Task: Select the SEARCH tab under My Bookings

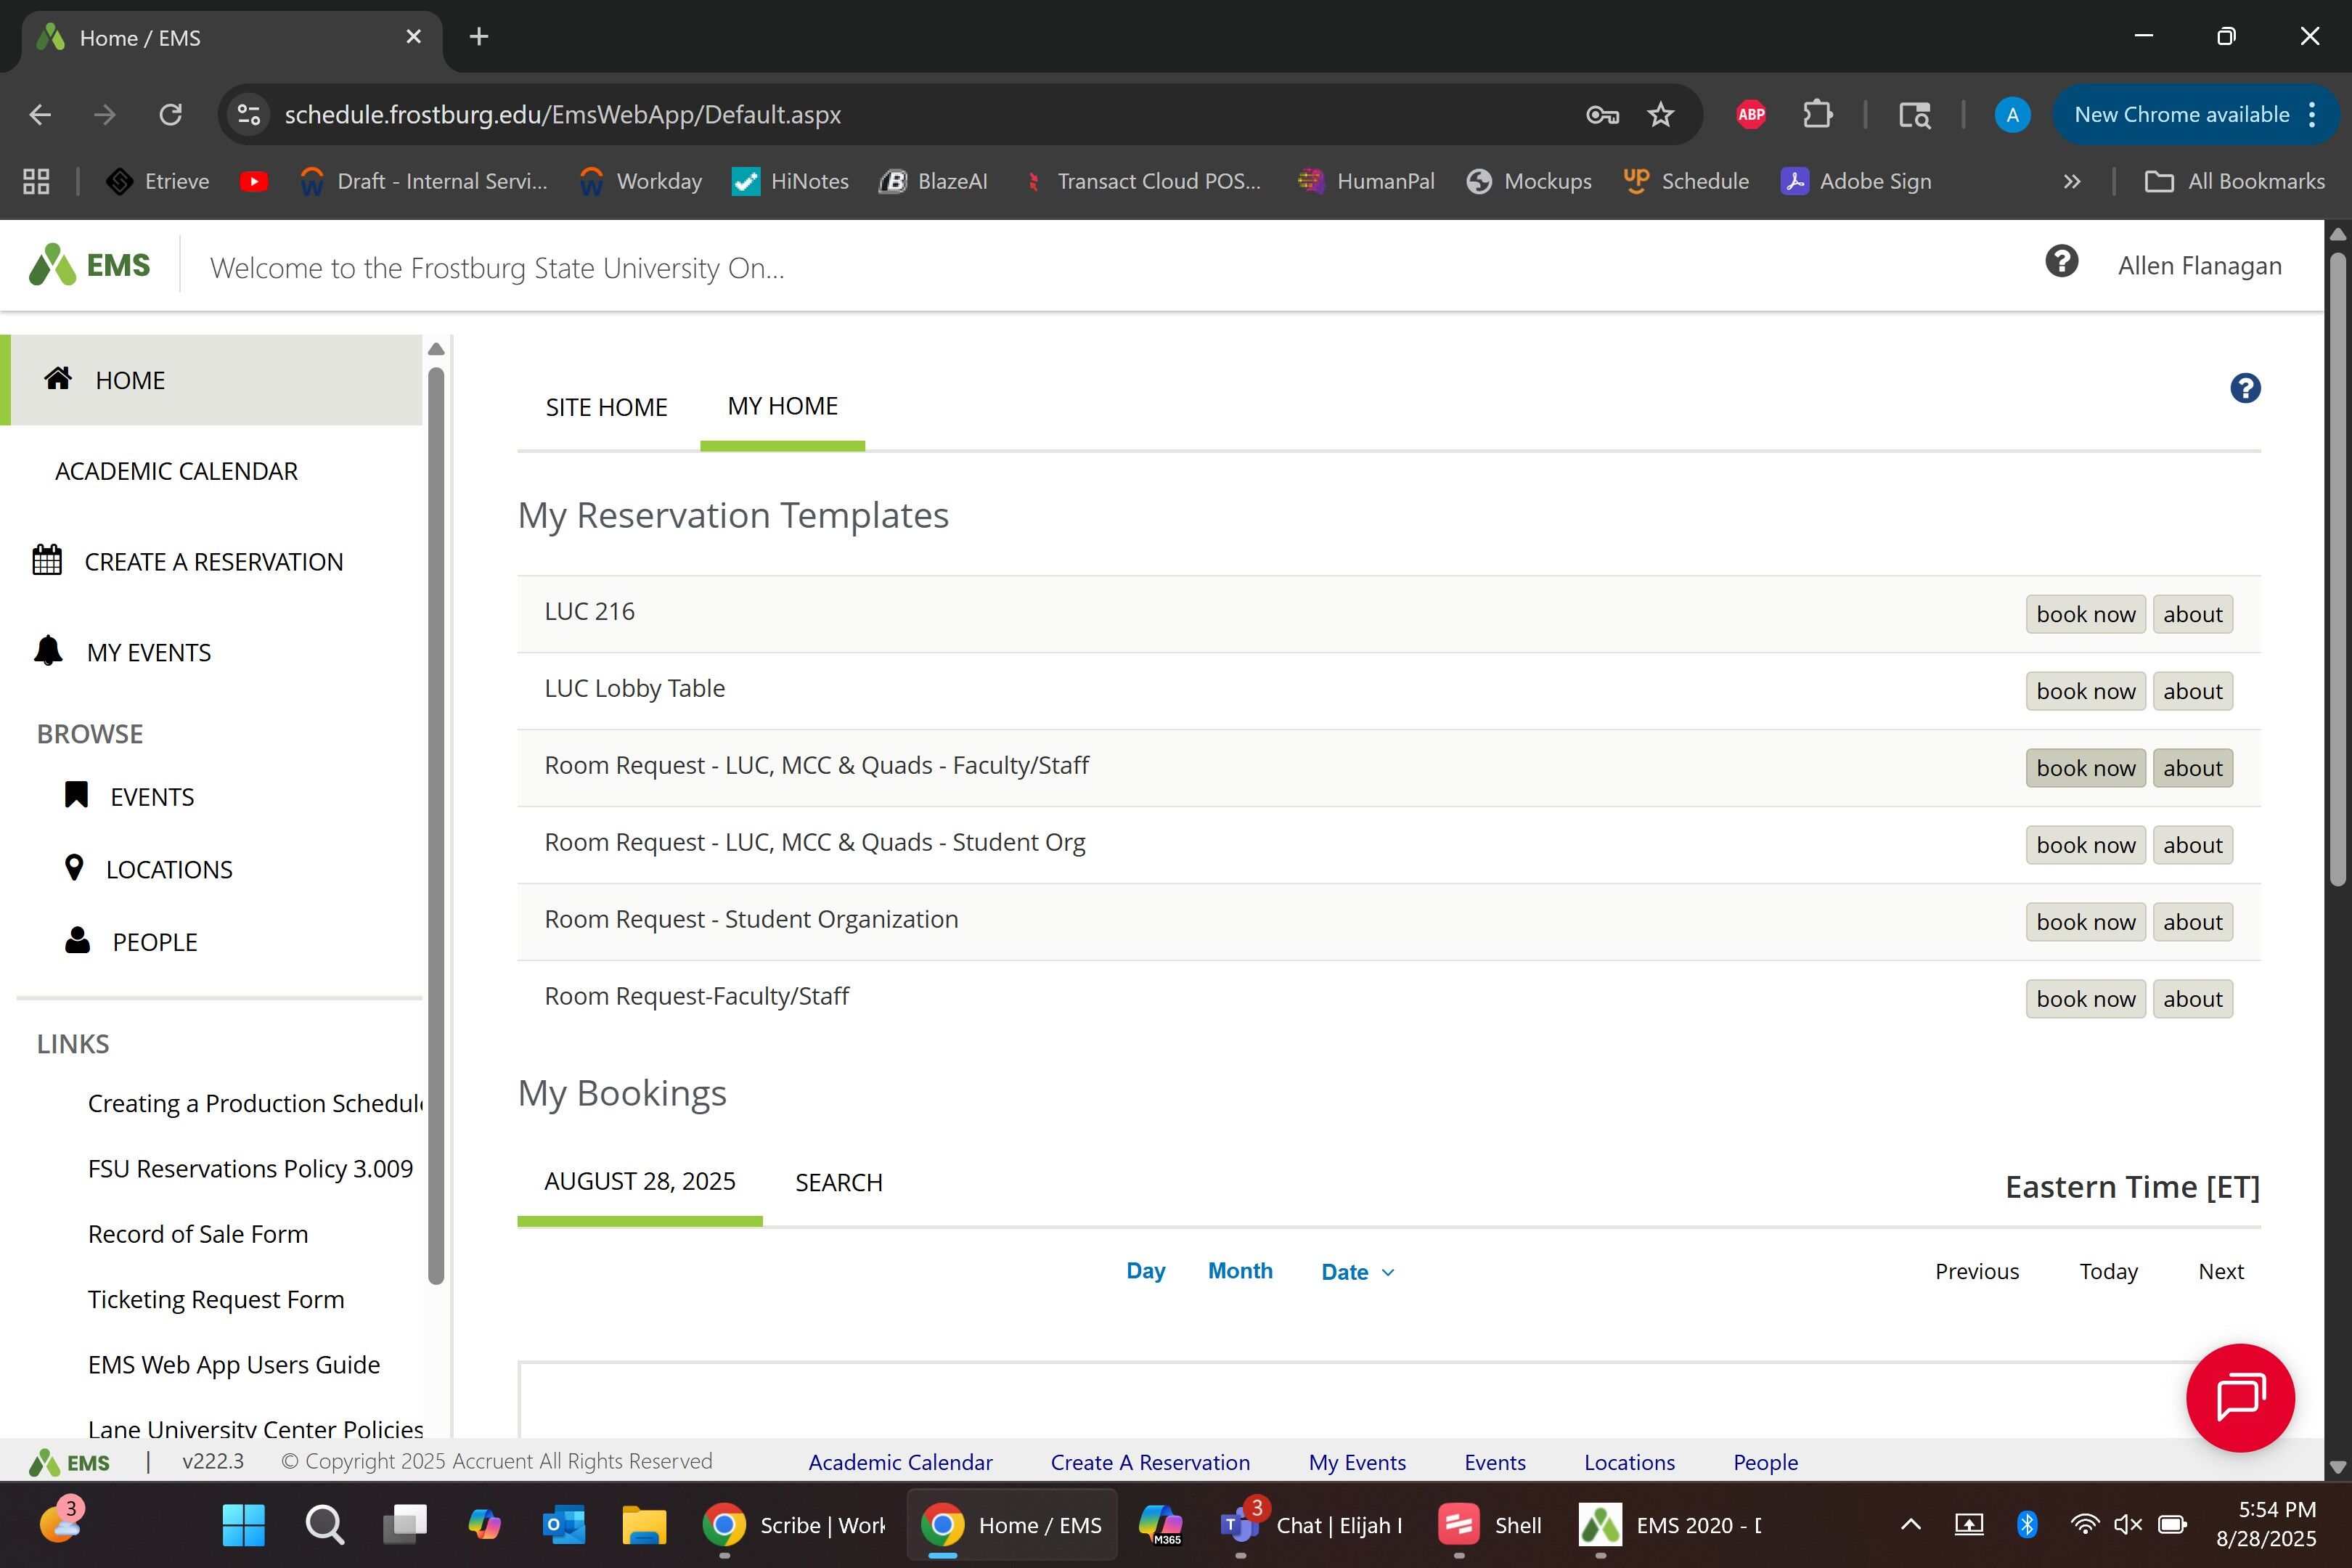Action: point(838,1182)
